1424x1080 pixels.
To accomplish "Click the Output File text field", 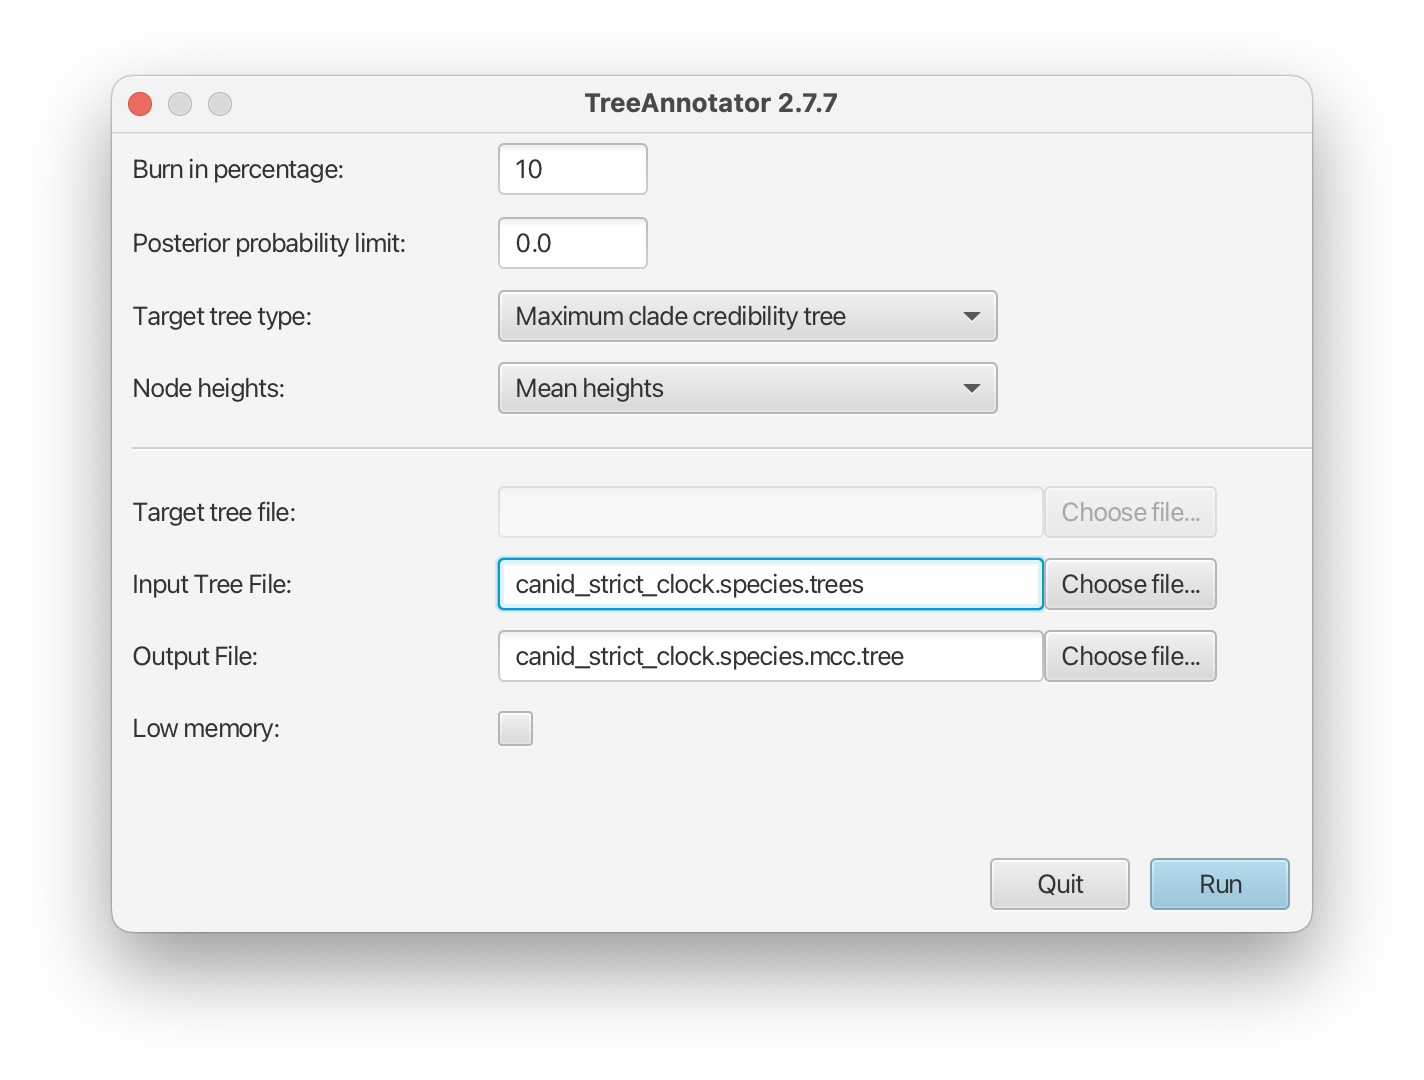I will 770,657.
